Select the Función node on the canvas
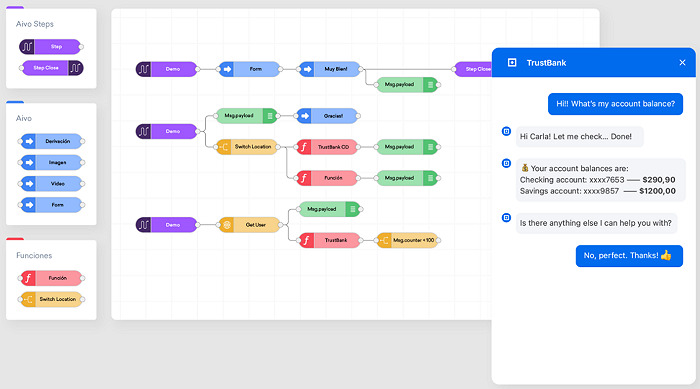 pyautogui.click(x=327, y=178)
